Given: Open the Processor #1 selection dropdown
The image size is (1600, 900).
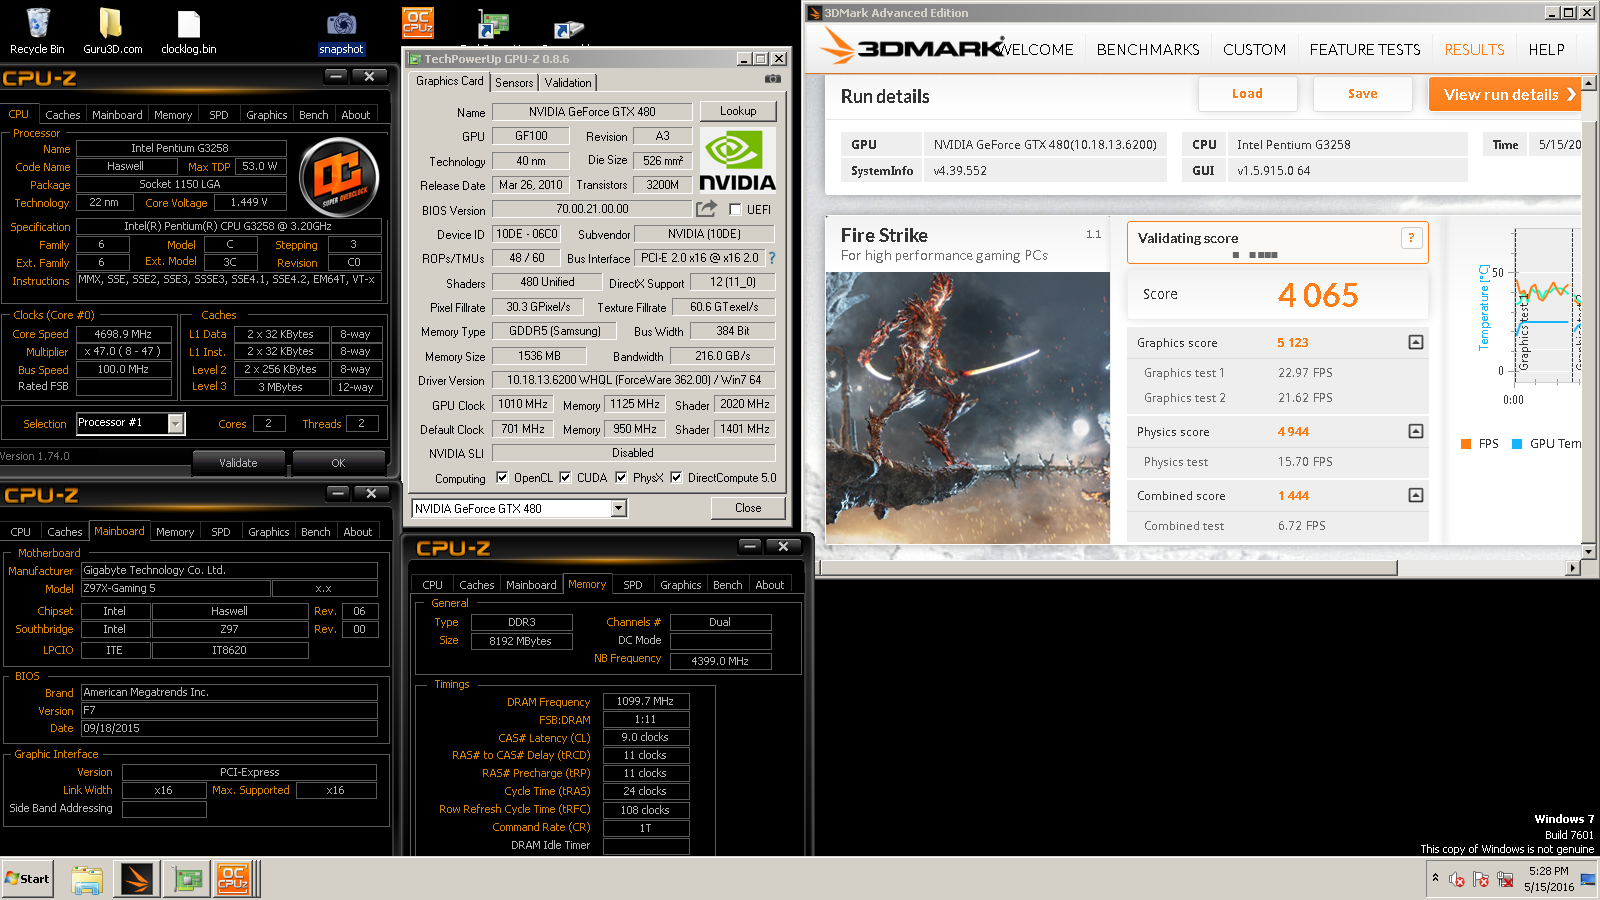Looking at the screenshot, I should tap(176, 424).
